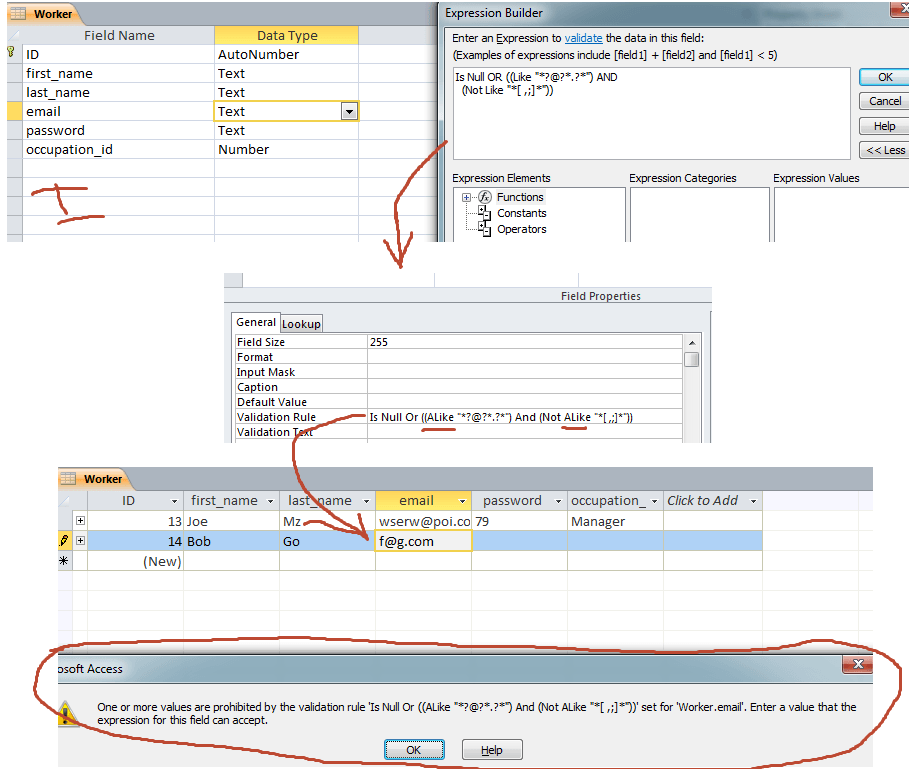Image resolution: width=909 pixels, height=769 pixels.
Task: Click the pencil edit indicator on row 14
Action: point(65,541)
